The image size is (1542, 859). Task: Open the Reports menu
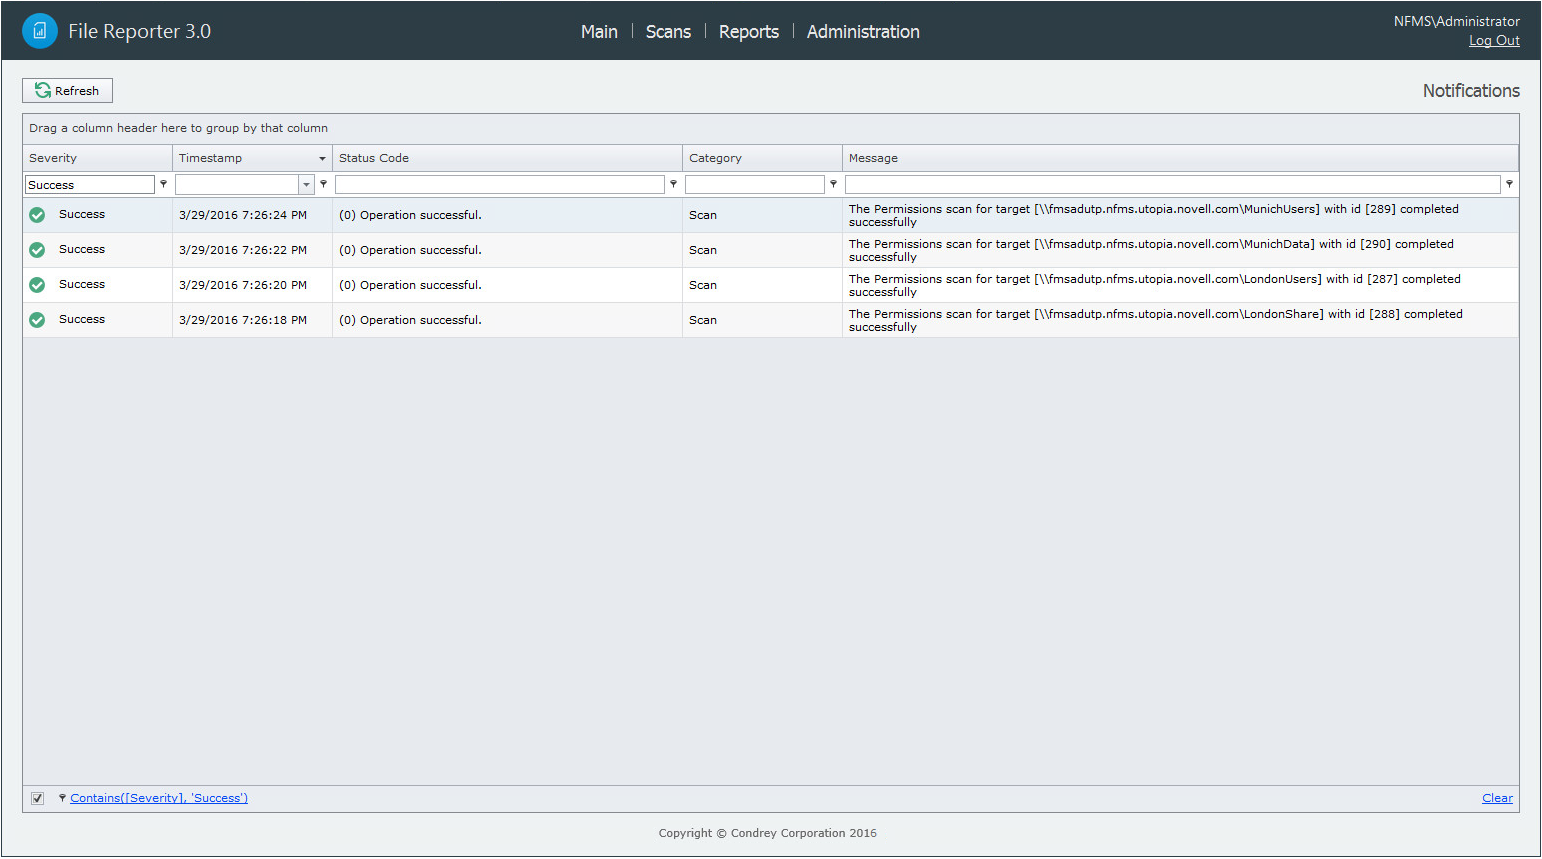click(749, 32)
